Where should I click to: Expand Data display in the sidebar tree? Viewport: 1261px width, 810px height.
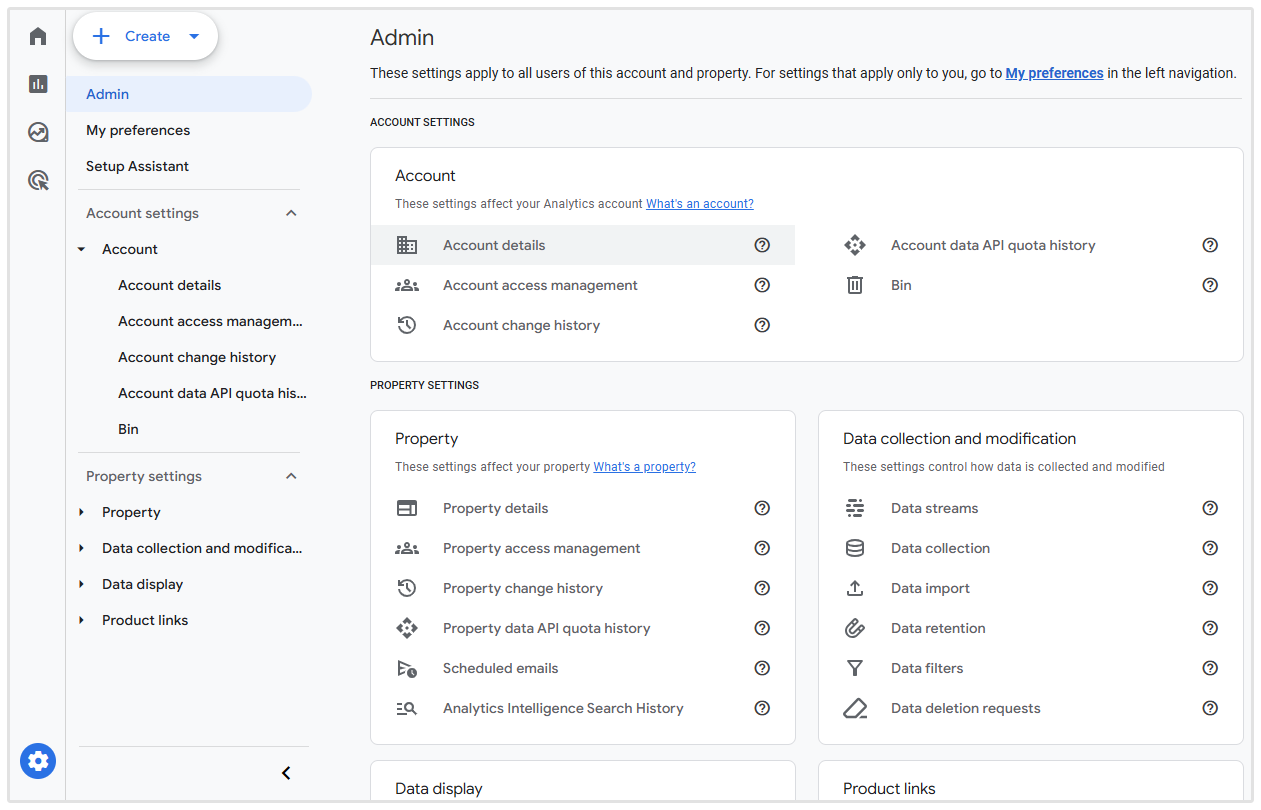click(x=82, y=584)
